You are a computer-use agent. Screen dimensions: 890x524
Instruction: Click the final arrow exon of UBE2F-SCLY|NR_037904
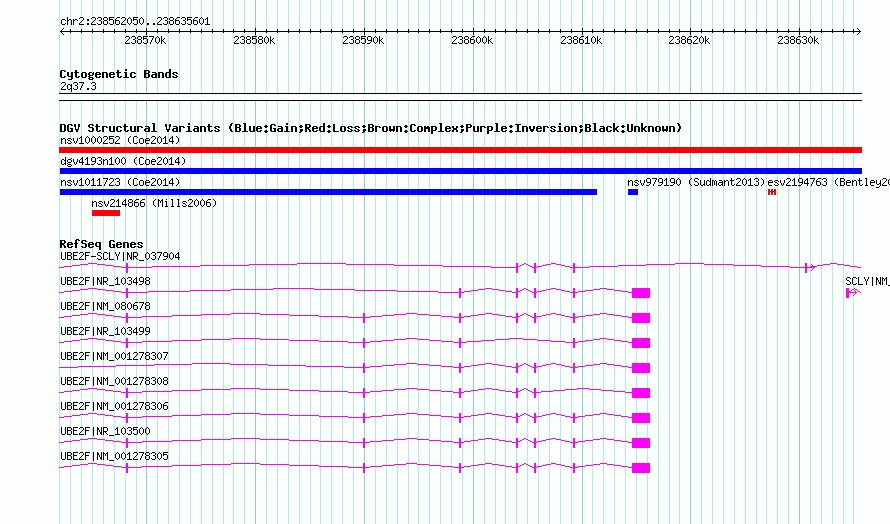point(810,267)
